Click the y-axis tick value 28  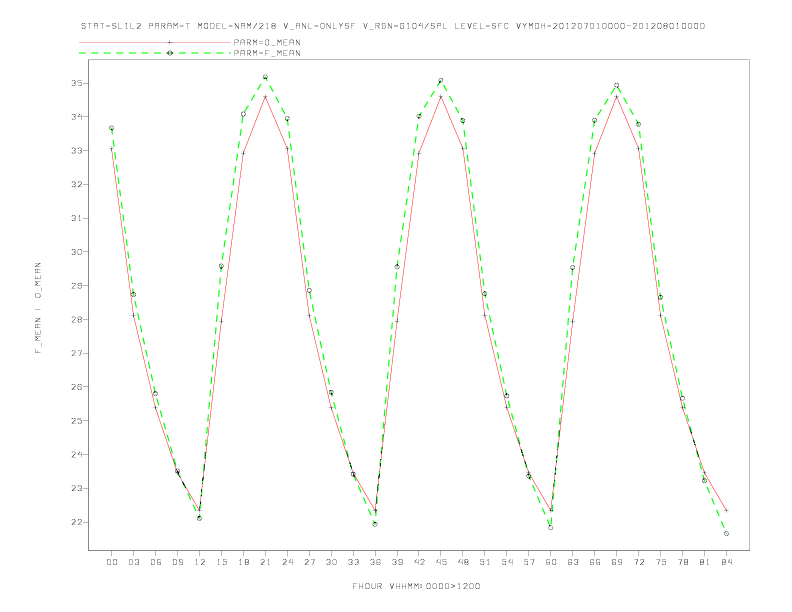76,320
